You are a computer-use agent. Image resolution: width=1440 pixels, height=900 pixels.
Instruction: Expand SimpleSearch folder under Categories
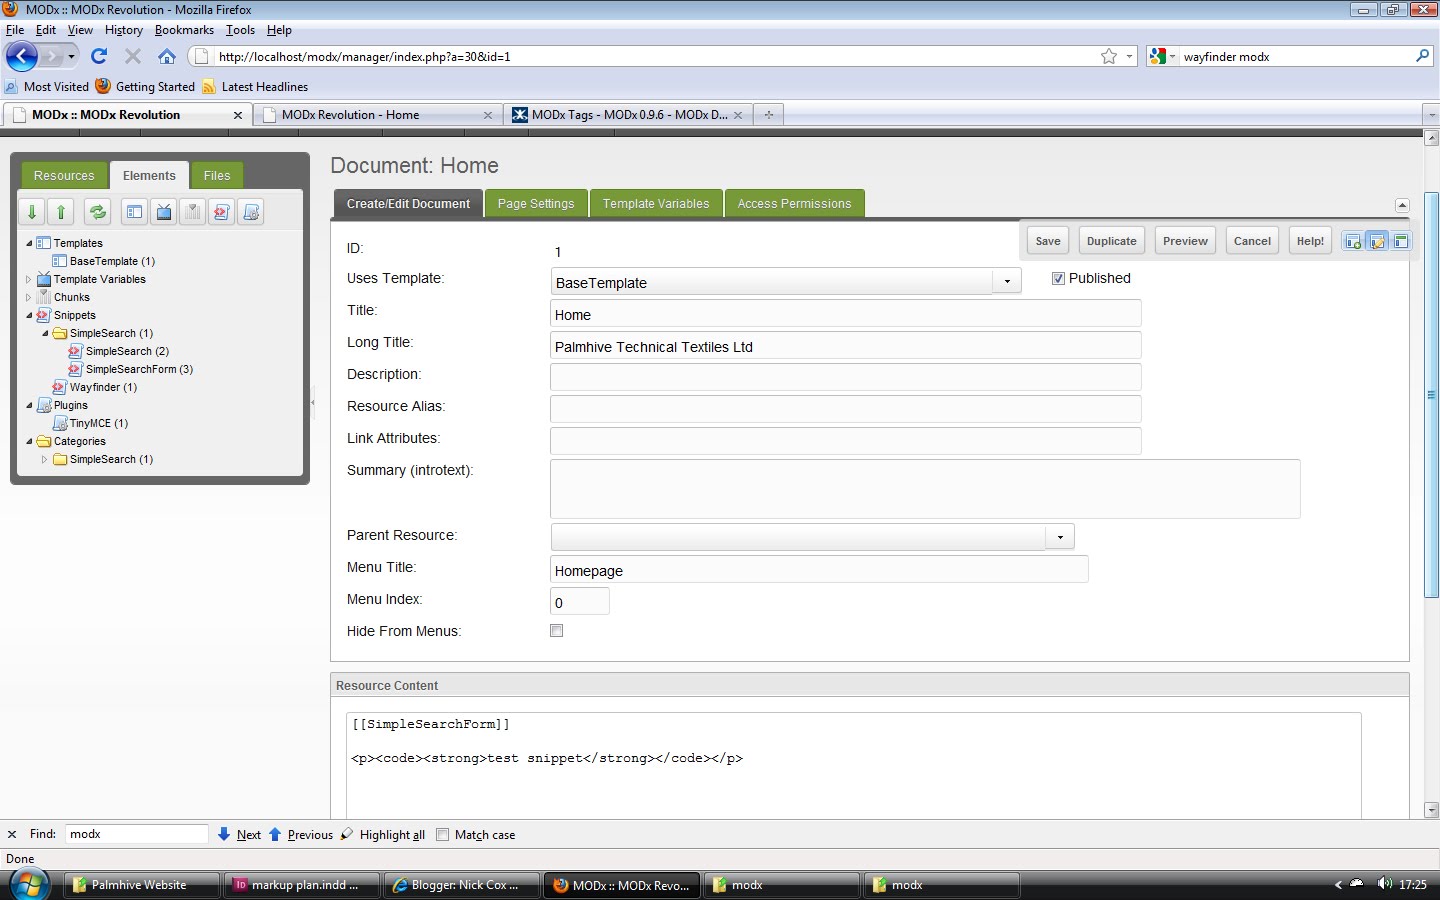45,459
